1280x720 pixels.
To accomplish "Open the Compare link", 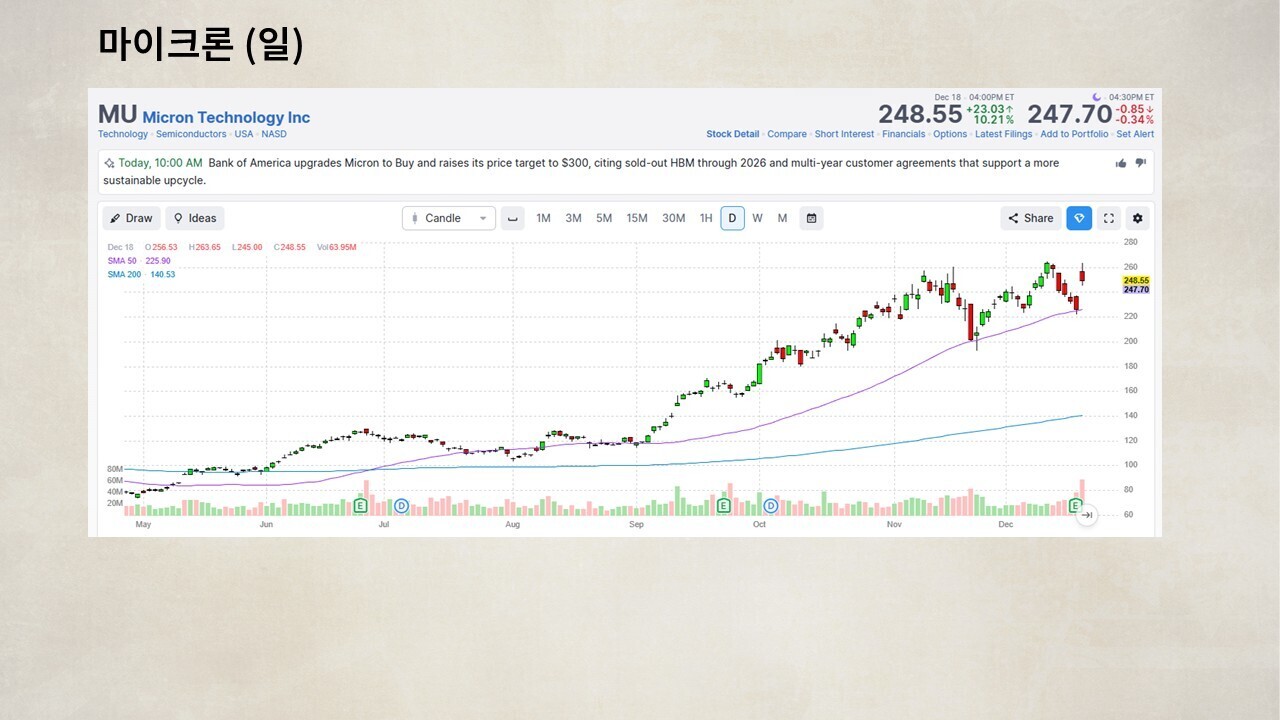I will tap(787, 134).
